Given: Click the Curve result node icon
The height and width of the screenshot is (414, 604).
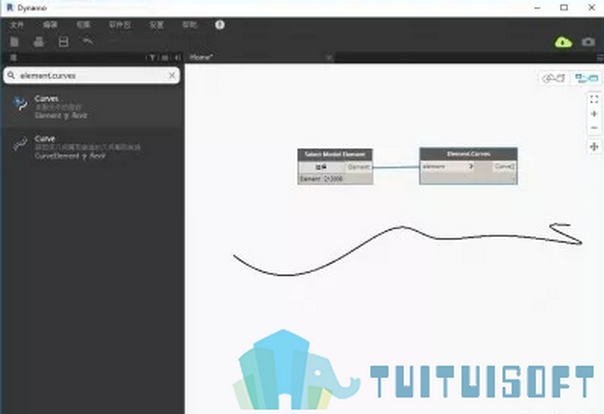Looking at the screenshot, I should point(20,144).
